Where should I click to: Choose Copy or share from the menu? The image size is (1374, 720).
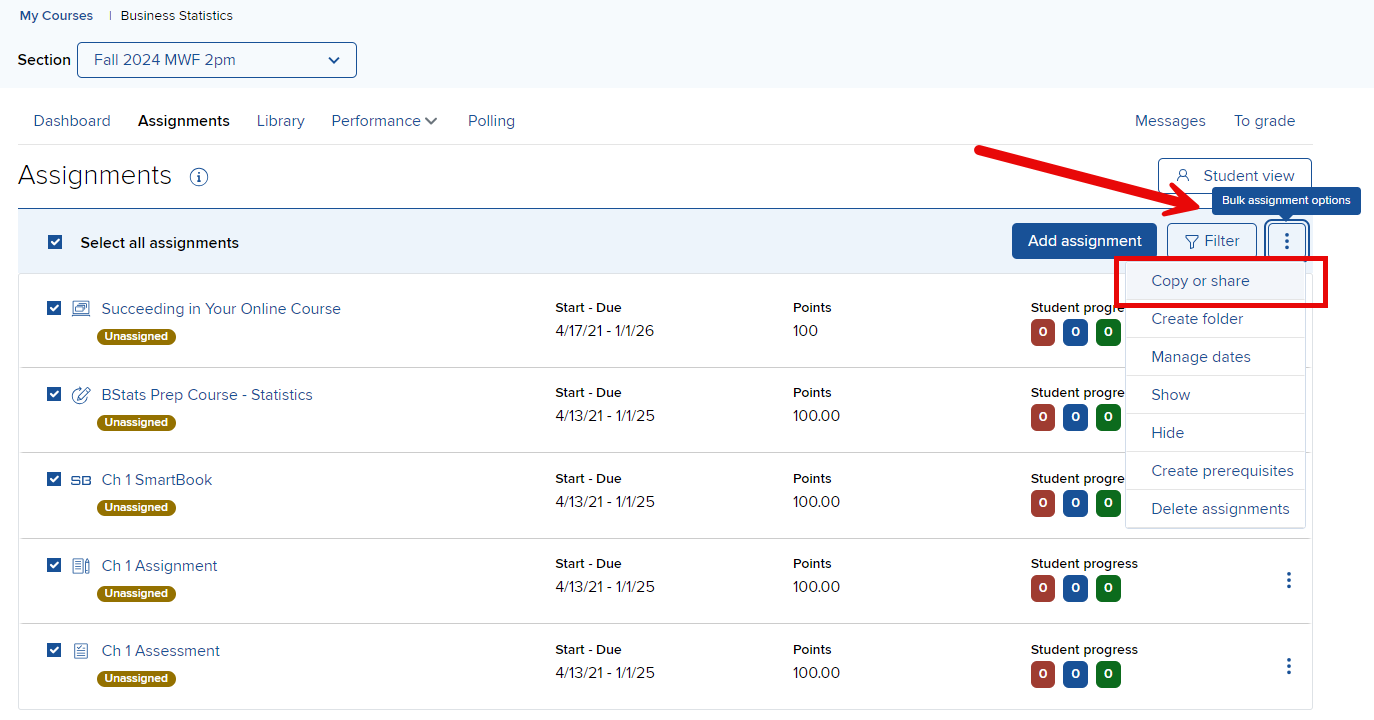coord(1200,281)
